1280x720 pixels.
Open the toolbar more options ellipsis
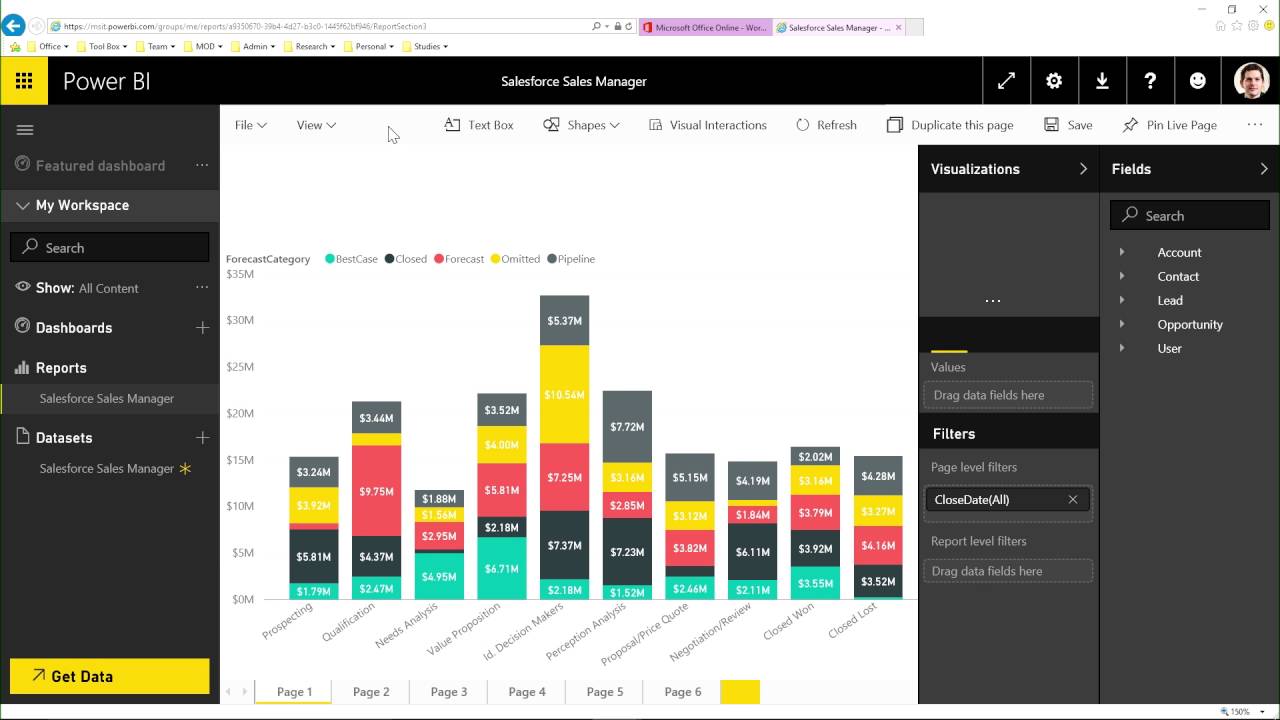click(1255, 125)
